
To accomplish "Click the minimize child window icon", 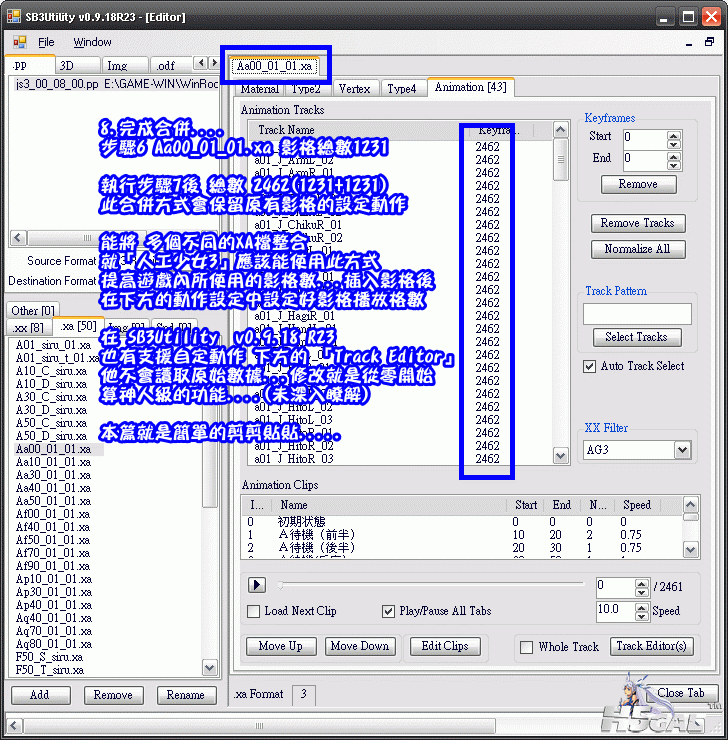I will (x=689, y=43).
